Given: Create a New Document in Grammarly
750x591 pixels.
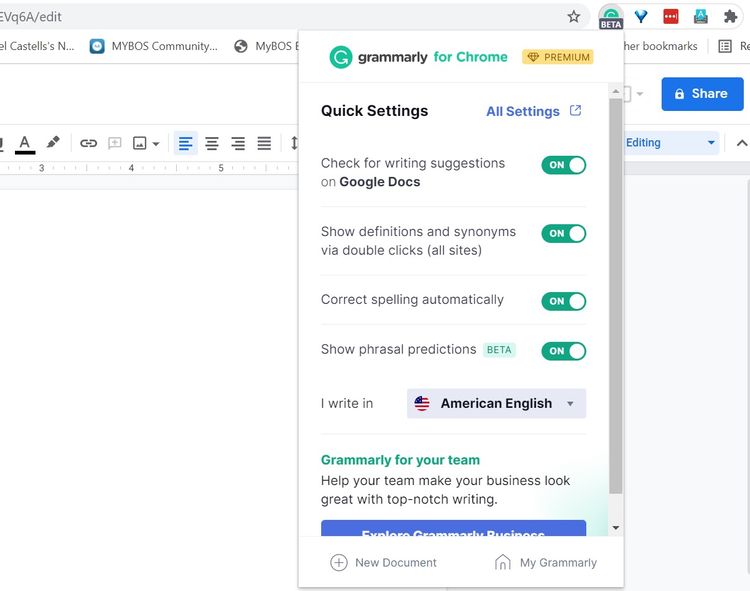Looking at the screenshot, I should coord(384,562).
